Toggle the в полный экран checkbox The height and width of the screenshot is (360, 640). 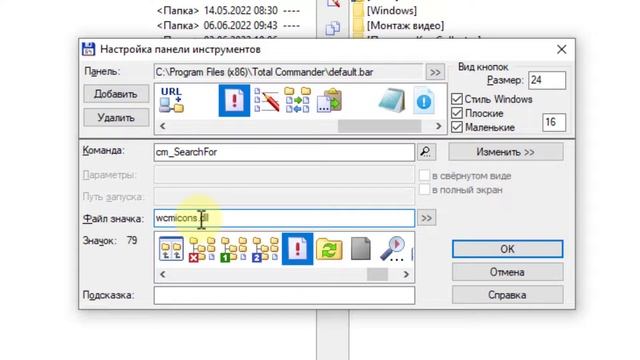click(424, 190)
